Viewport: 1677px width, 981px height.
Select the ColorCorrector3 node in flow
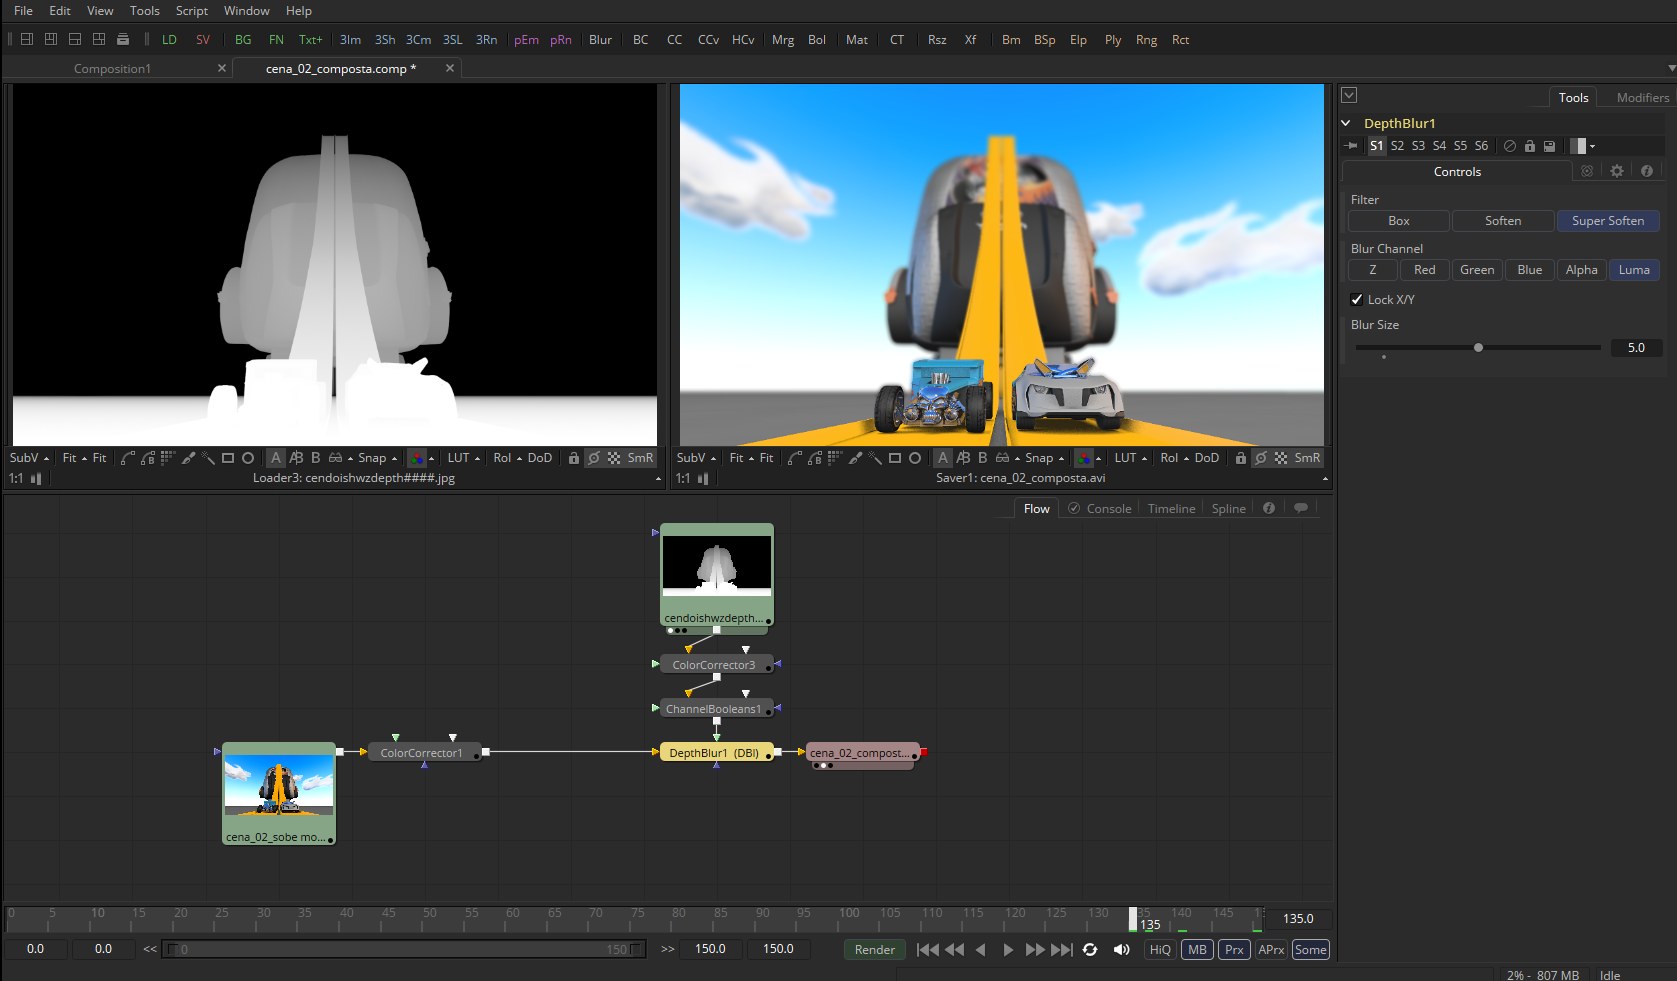714,664
